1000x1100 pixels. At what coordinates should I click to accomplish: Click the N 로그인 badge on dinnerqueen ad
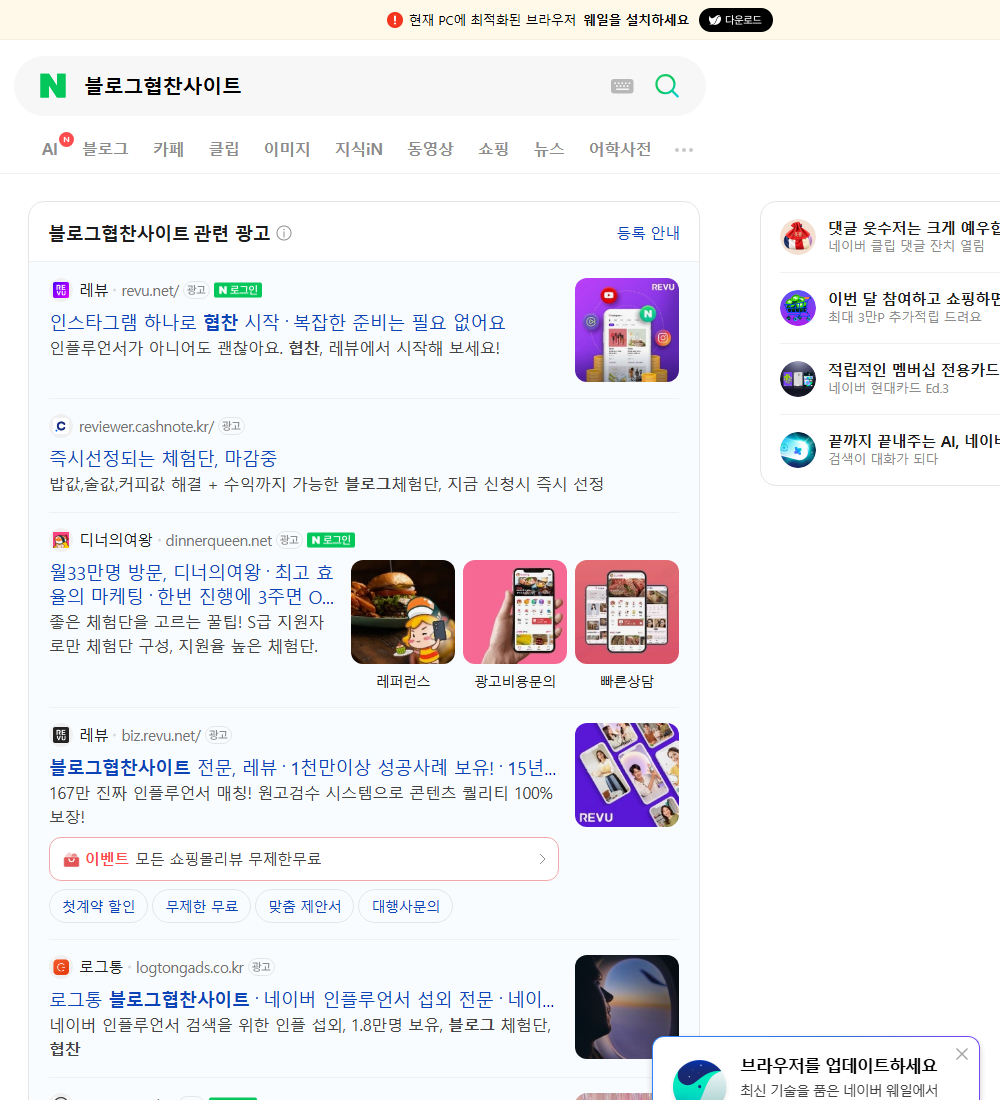pyautogui.click(x=331, y=540)
